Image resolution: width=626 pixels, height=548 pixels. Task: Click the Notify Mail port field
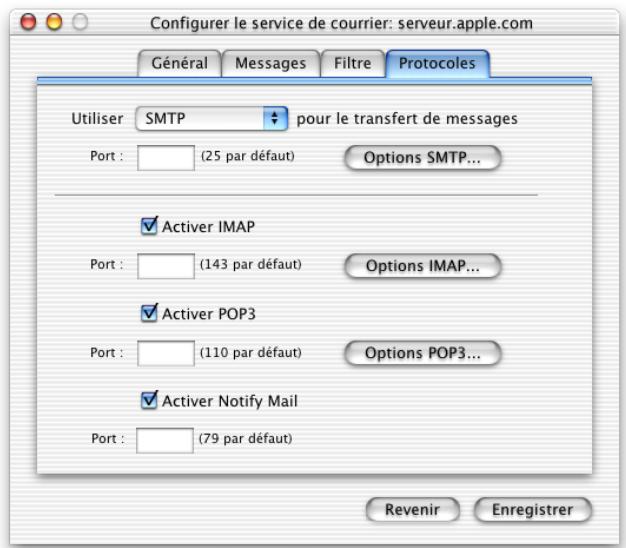point(164,440)
